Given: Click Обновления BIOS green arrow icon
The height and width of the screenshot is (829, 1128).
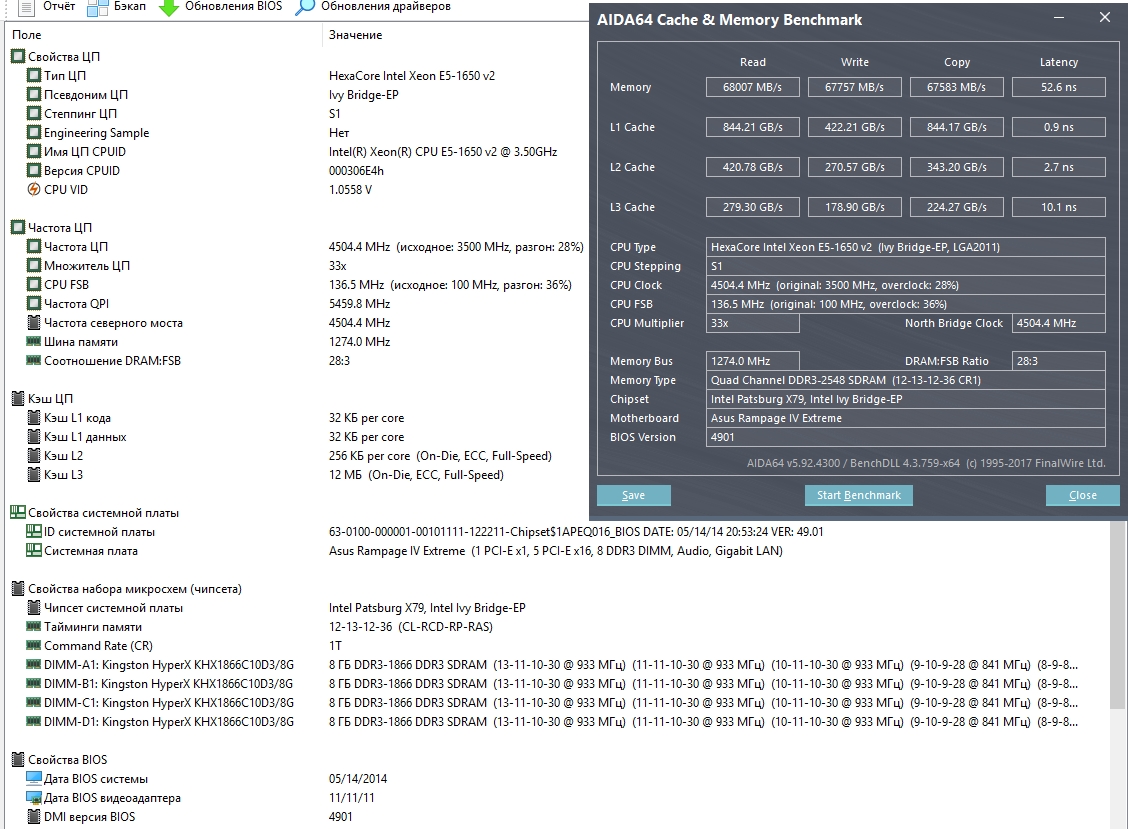Looking at the screenshot, I should tap(168, 7).
